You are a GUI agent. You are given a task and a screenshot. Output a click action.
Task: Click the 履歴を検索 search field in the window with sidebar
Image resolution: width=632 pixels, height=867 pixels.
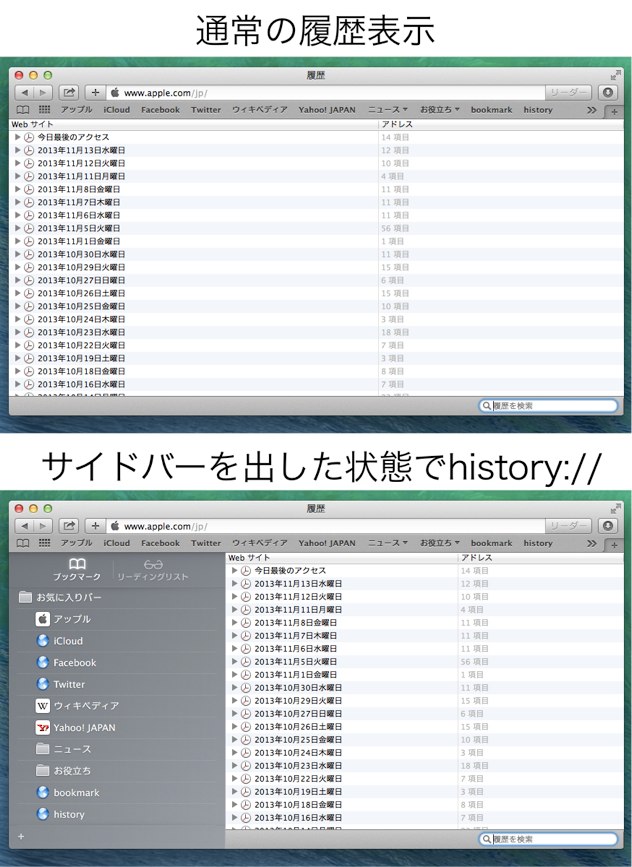click(547, 839)
